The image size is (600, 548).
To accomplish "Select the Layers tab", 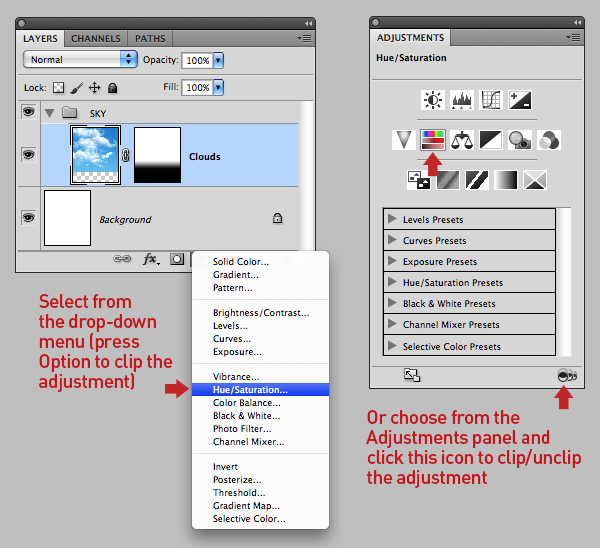I will (x=40, y=39).
